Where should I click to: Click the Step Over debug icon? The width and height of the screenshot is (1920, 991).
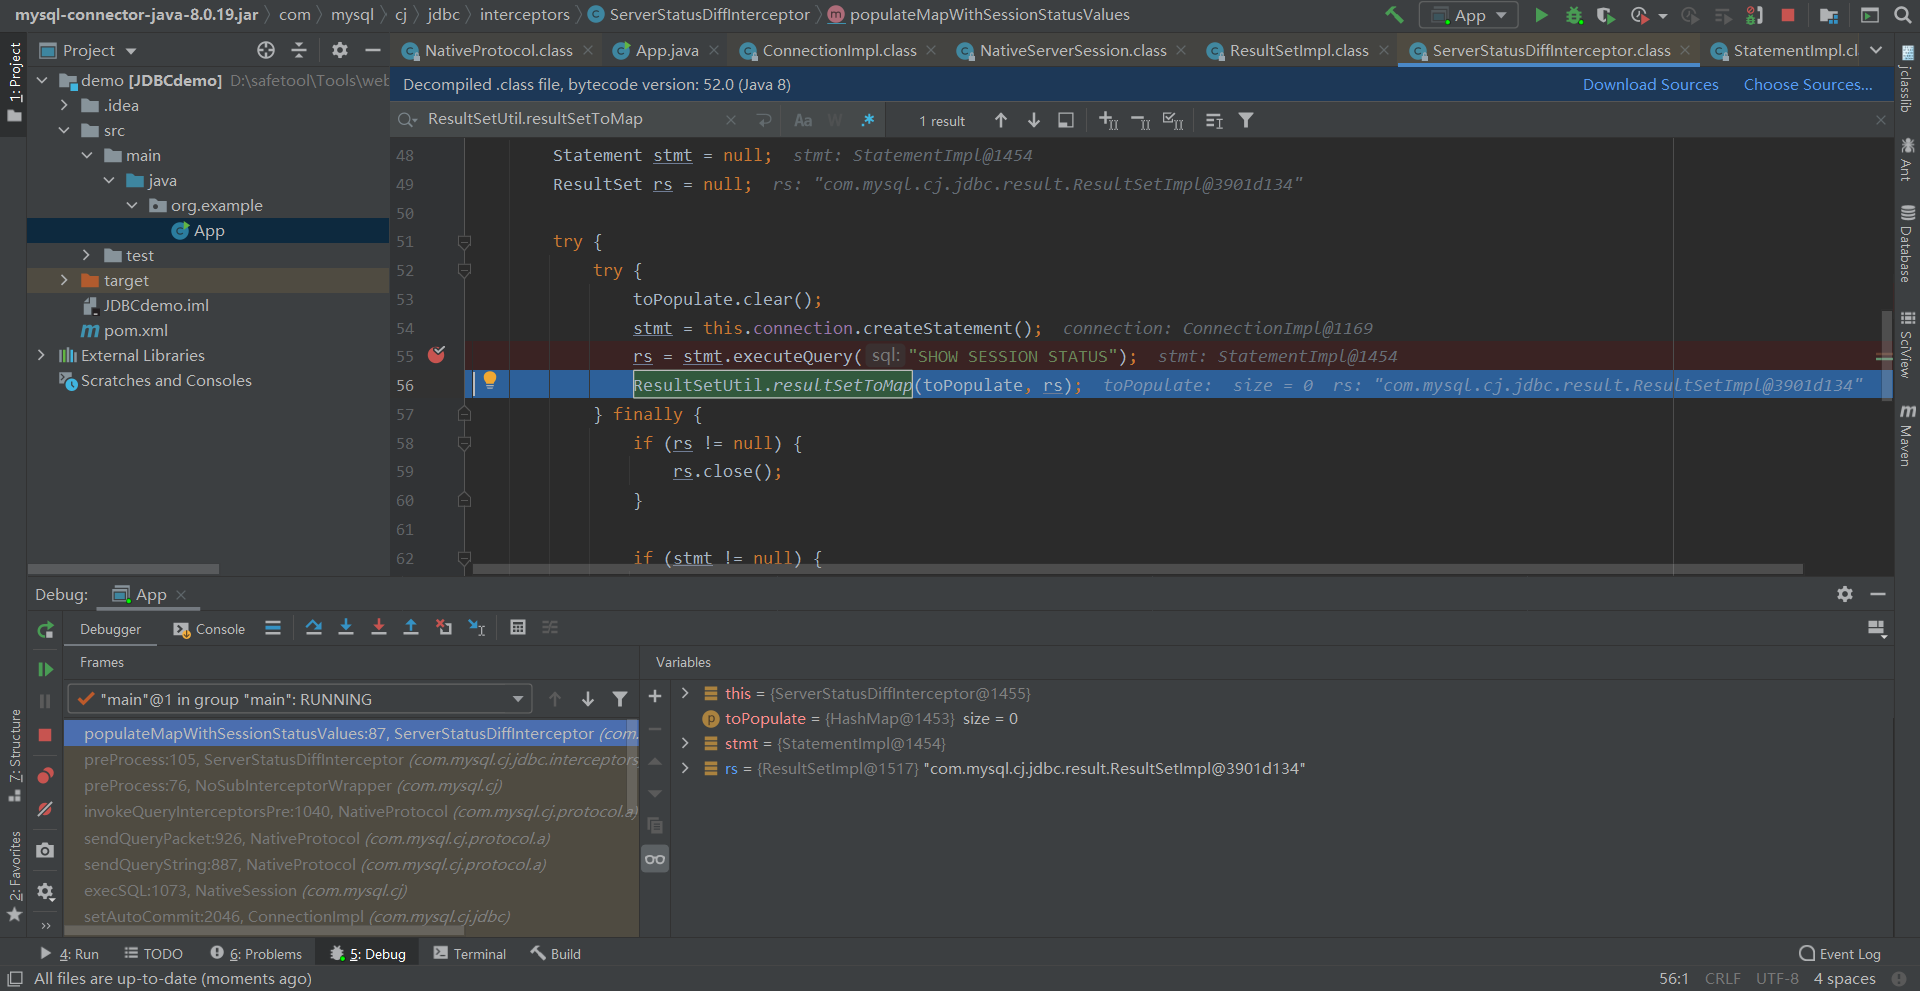pyautogui.click(x=314, y=628)
